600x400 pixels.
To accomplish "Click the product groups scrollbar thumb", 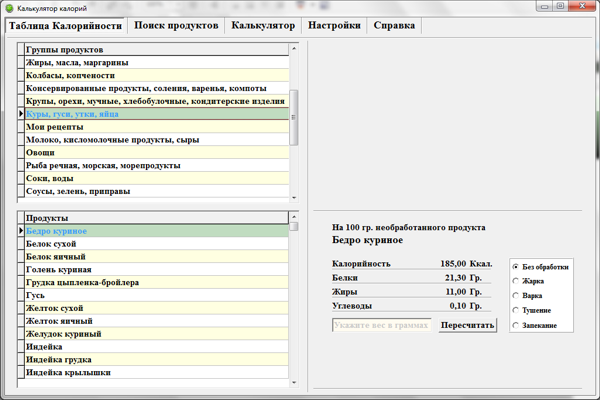I will pyautogui.click(x=294, y=117).
